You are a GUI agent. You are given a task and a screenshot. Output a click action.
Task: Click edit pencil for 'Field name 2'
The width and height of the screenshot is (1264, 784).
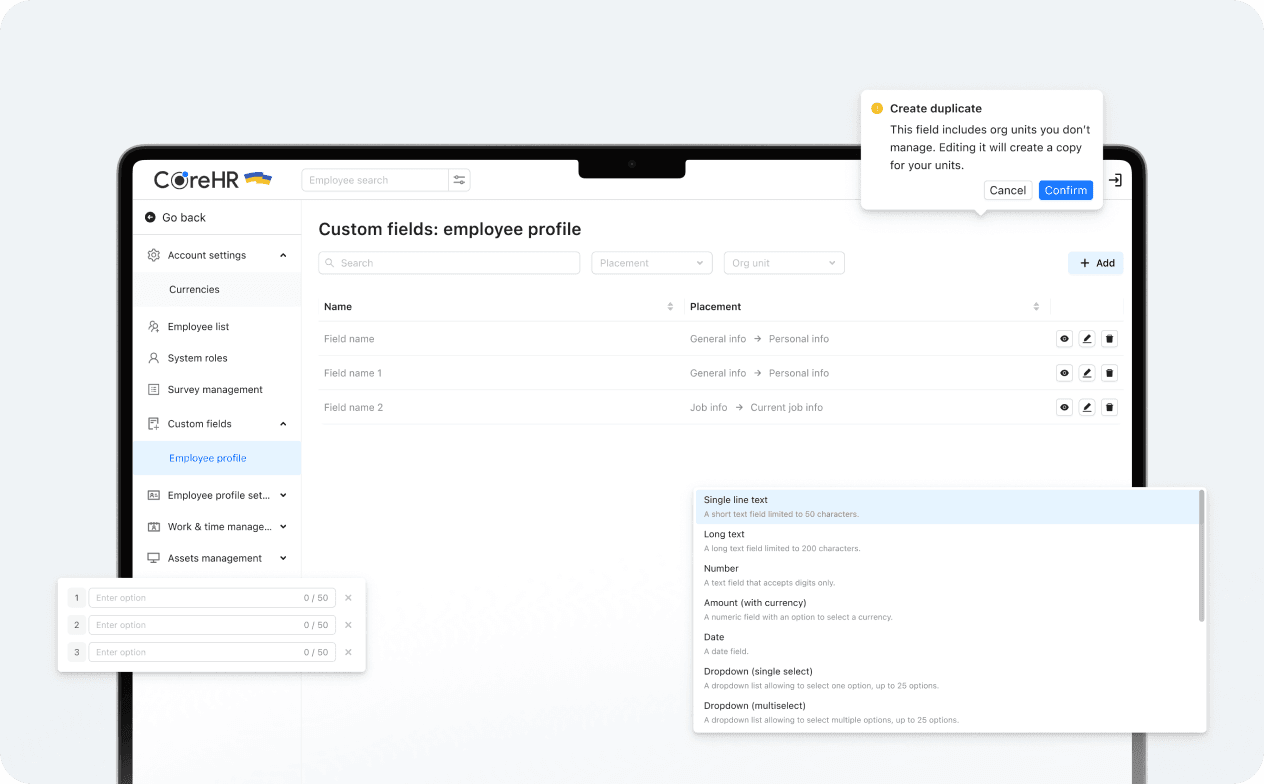click(x=1087, y=407)
